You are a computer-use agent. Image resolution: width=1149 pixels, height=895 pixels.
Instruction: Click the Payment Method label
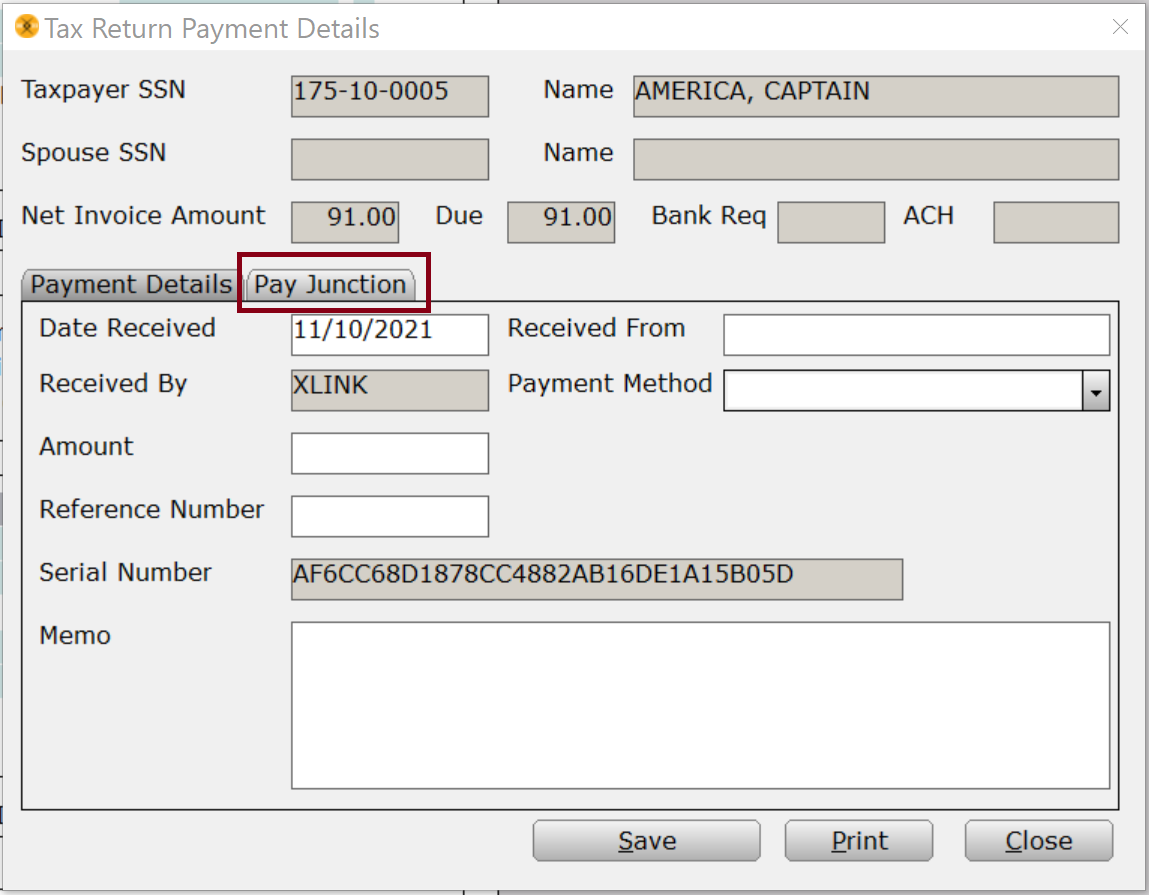coord(610,383)
